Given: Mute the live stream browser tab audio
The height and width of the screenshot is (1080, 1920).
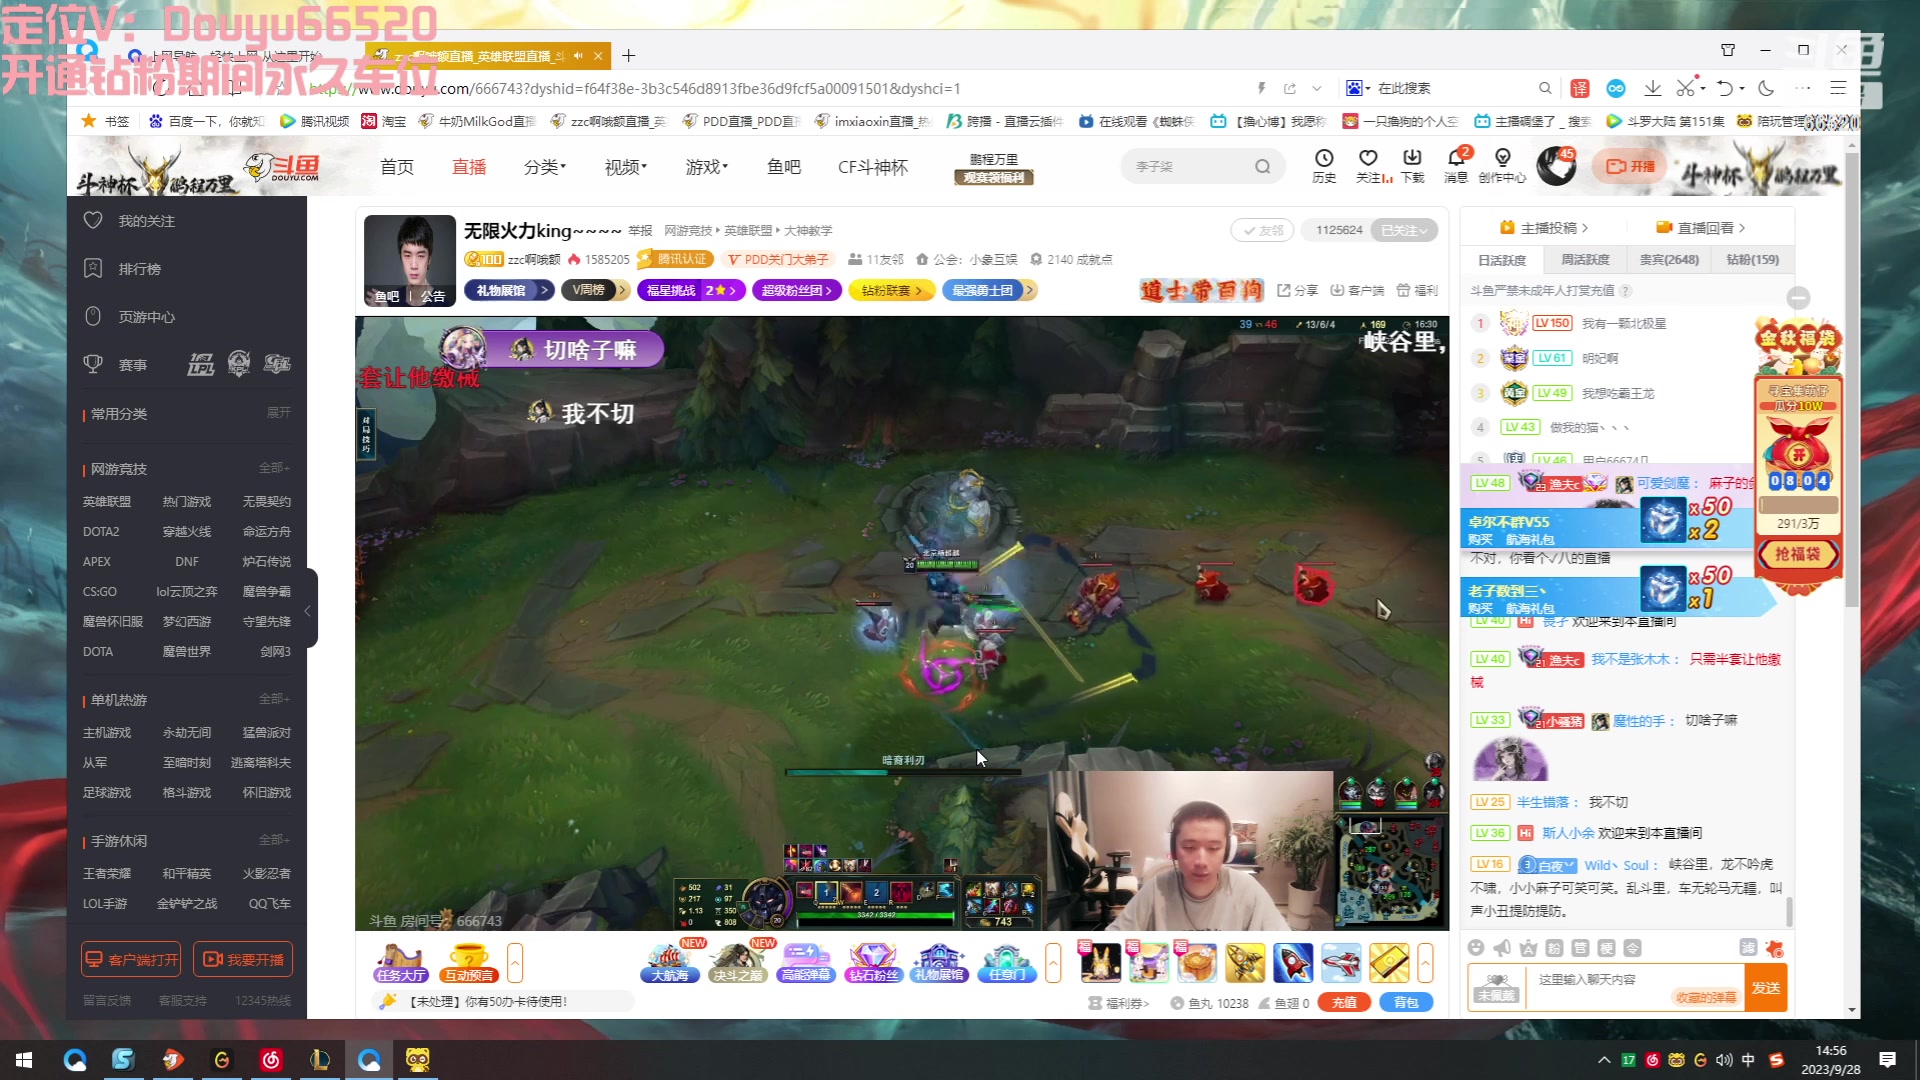Looking at the screenshot, I should pos(578,56).
